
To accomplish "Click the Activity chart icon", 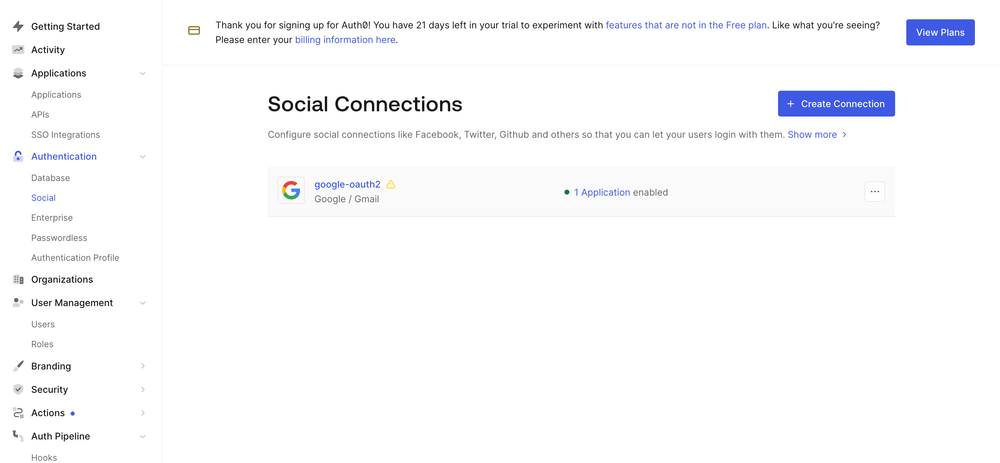I will pos(18,49).
